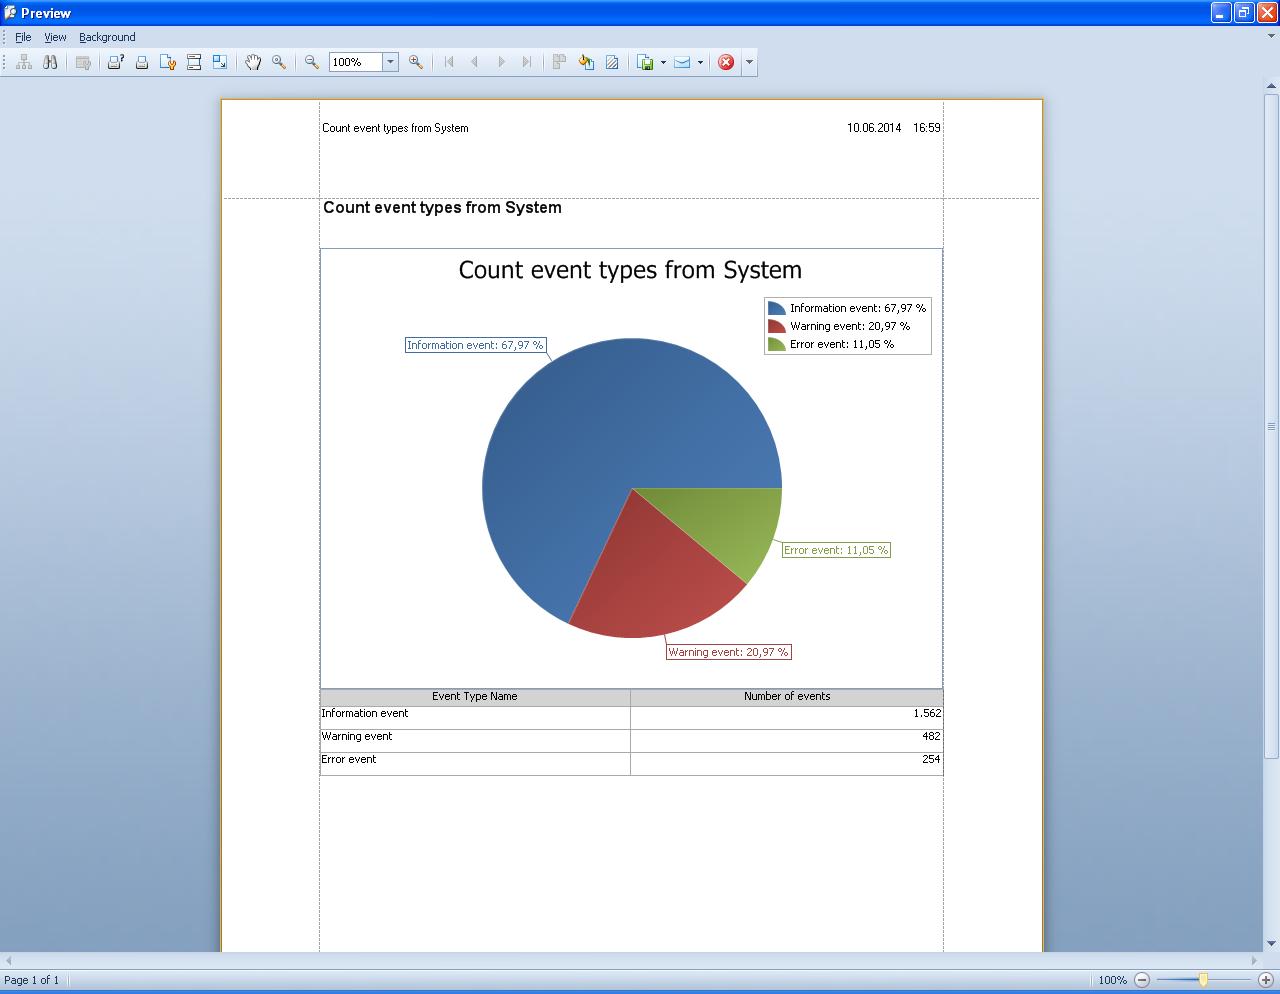
Task: Click the Header and Footer icon
Action: (194, 62)
